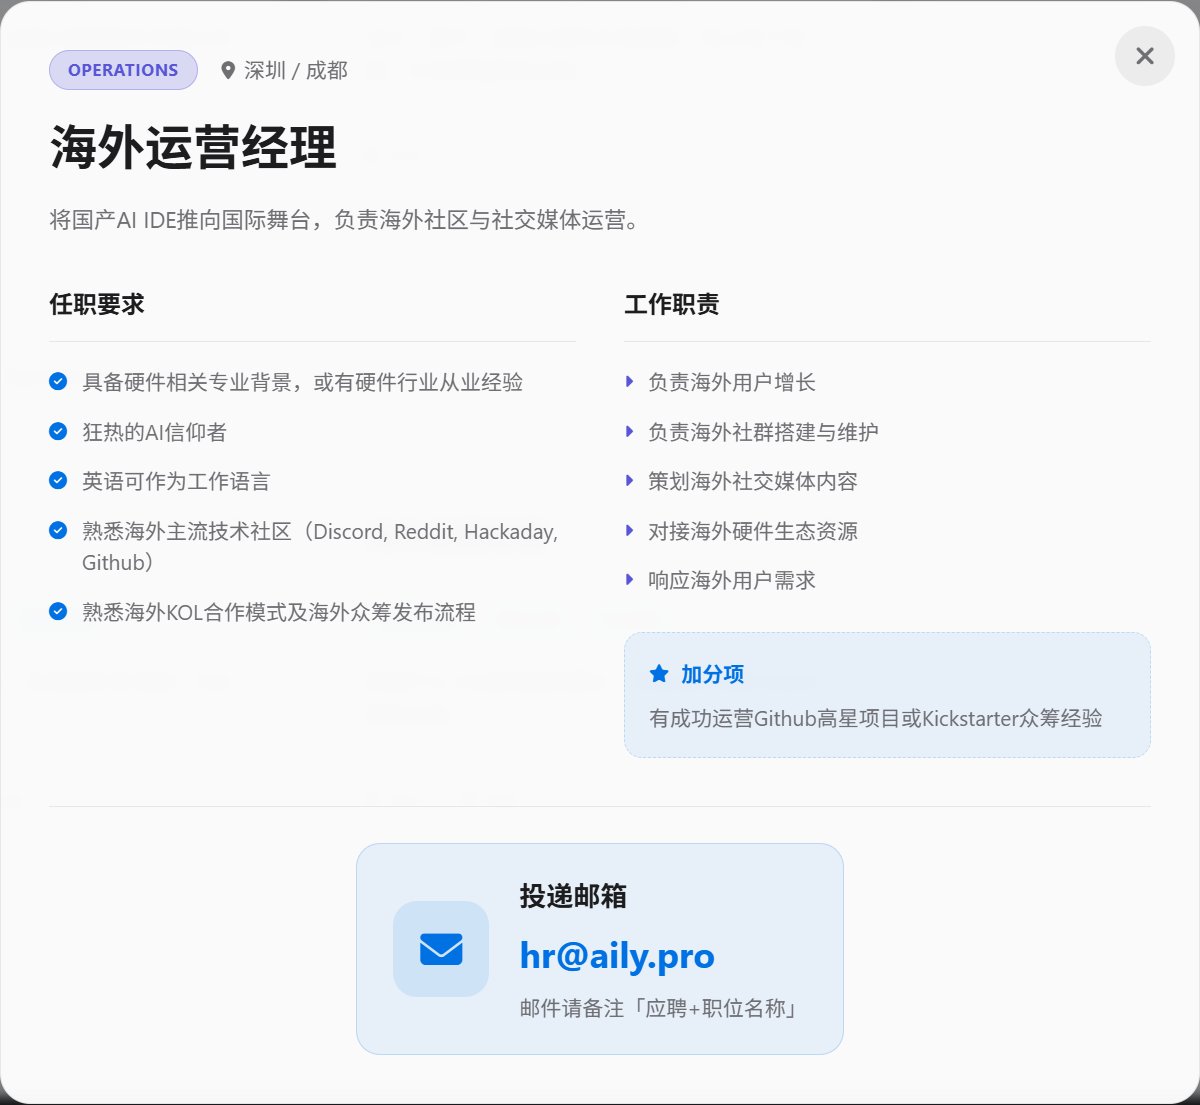
Task: Click the text 对接海外硬件生态资源
Action: tap(753, 531)
